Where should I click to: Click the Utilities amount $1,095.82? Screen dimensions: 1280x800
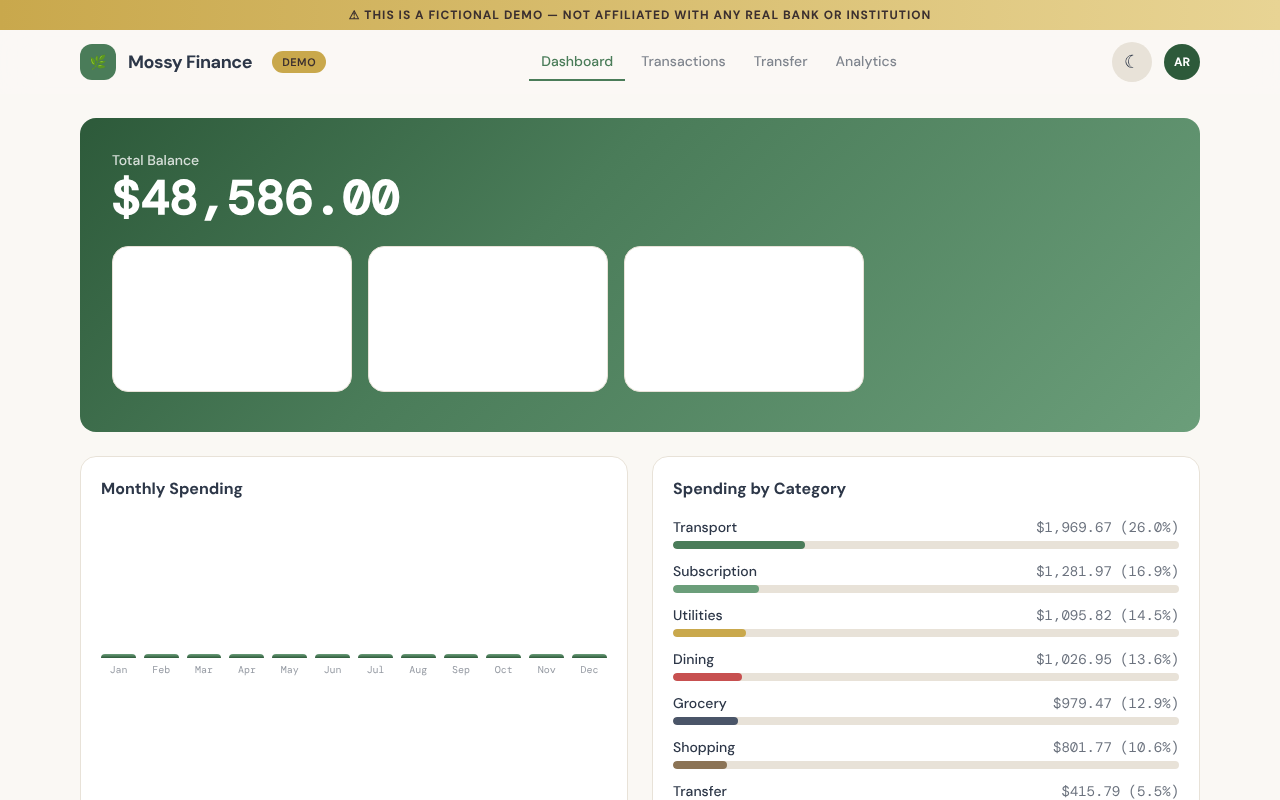(x=1073, y=616)
